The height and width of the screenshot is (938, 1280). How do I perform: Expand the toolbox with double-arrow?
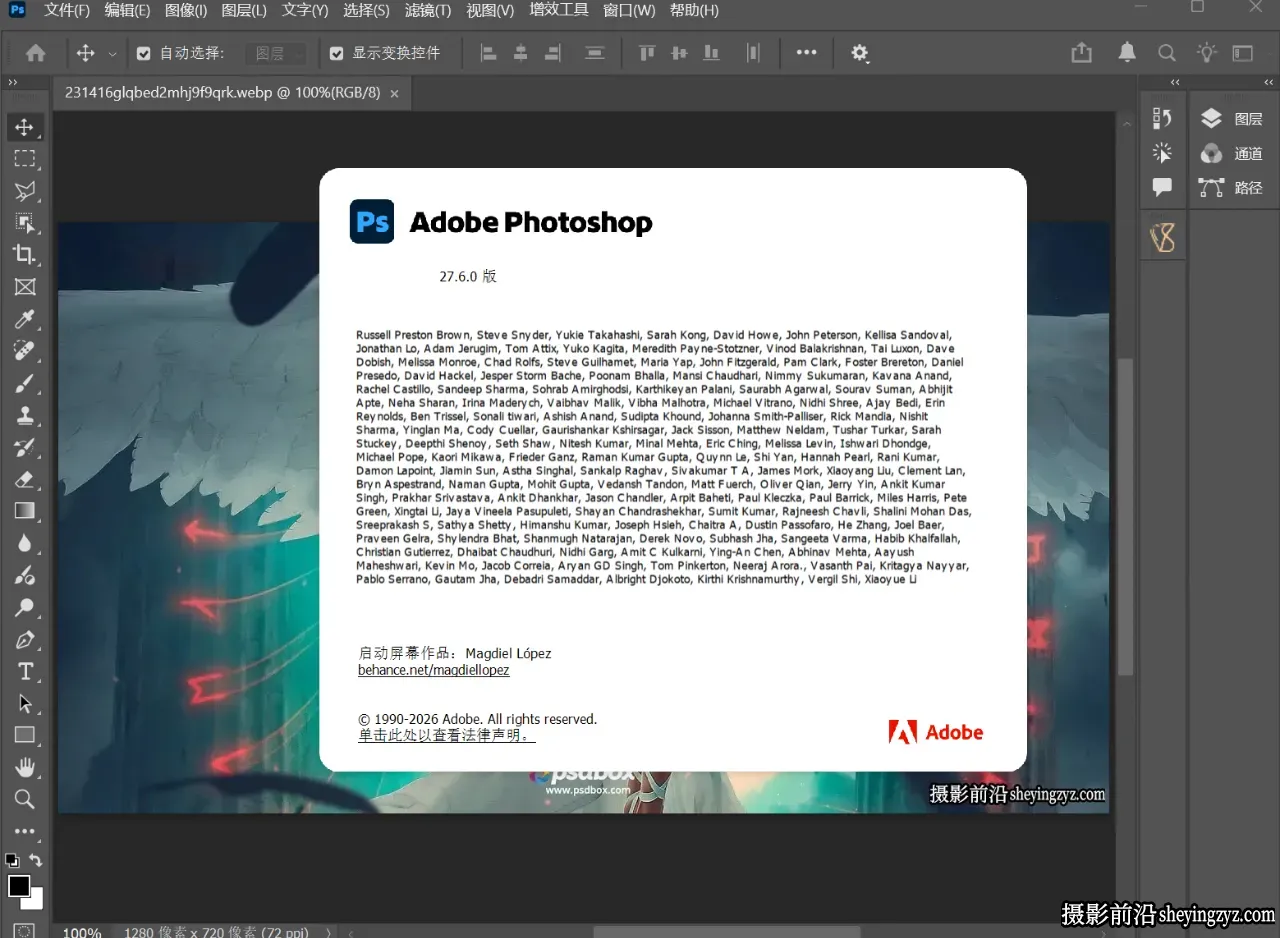(13, 82)
